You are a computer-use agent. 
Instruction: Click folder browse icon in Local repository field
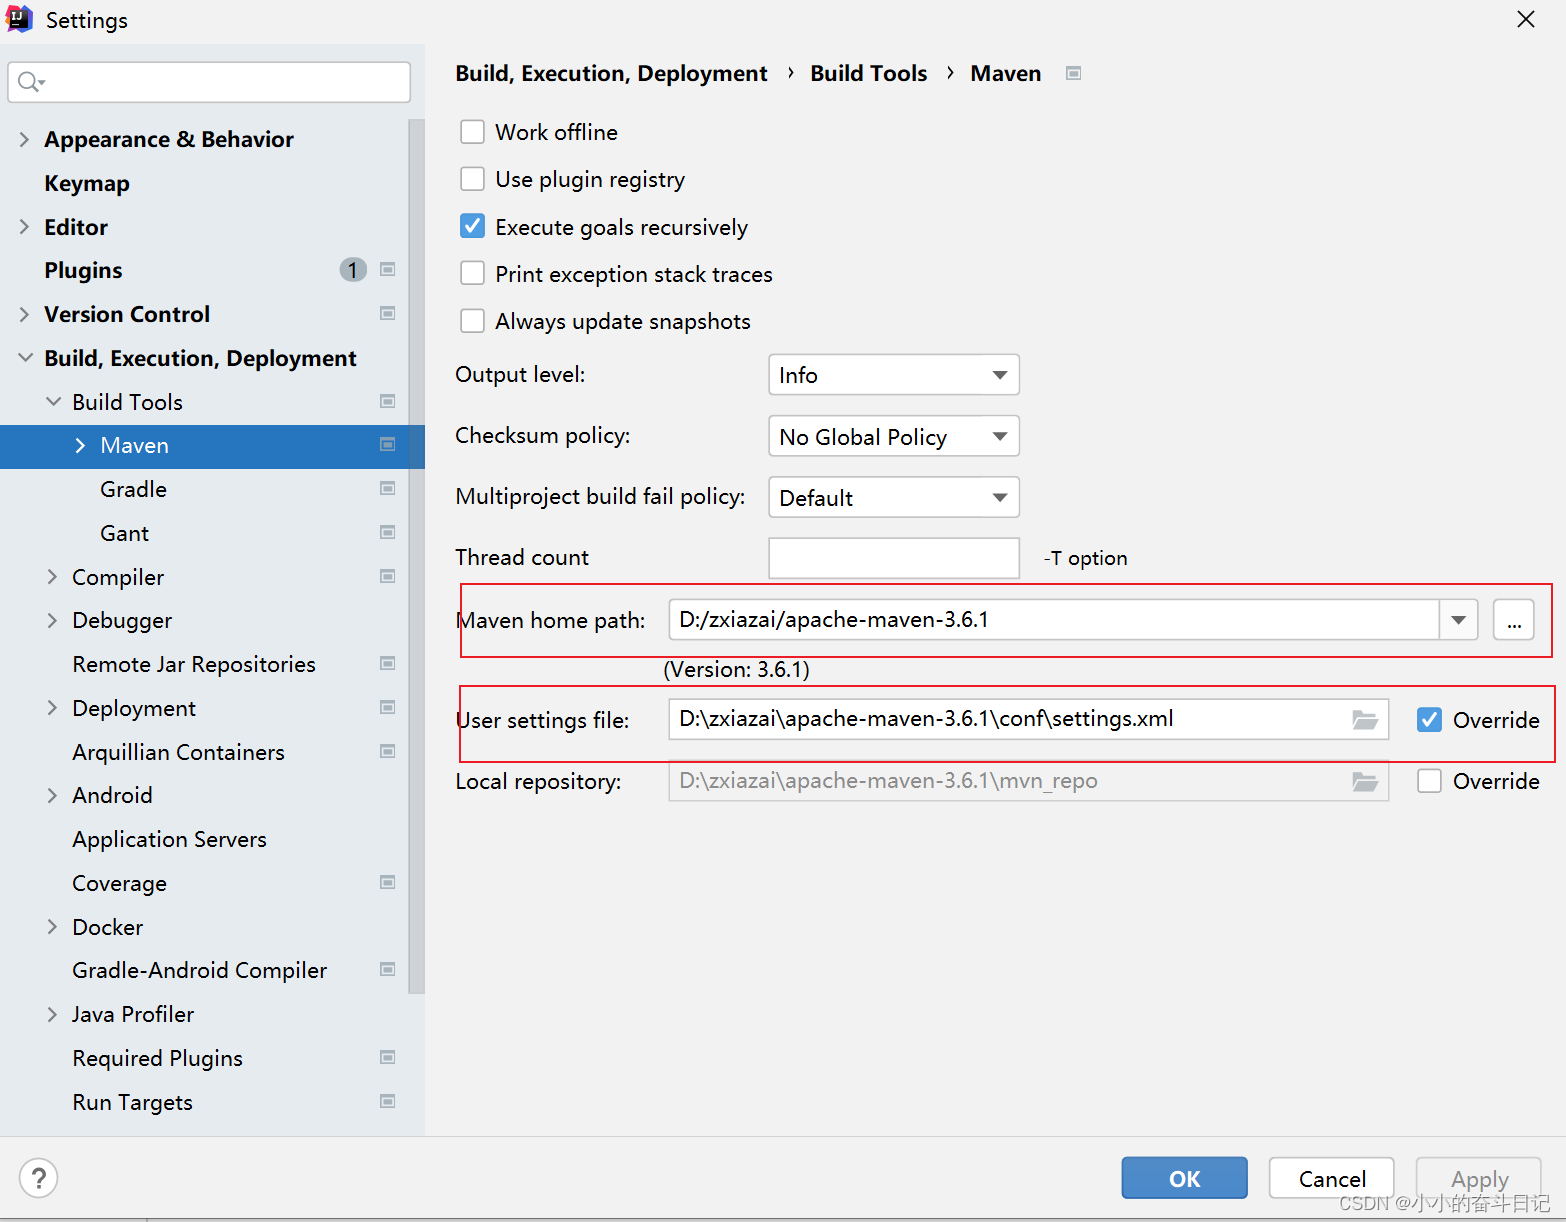click(x=1365, y=781)
